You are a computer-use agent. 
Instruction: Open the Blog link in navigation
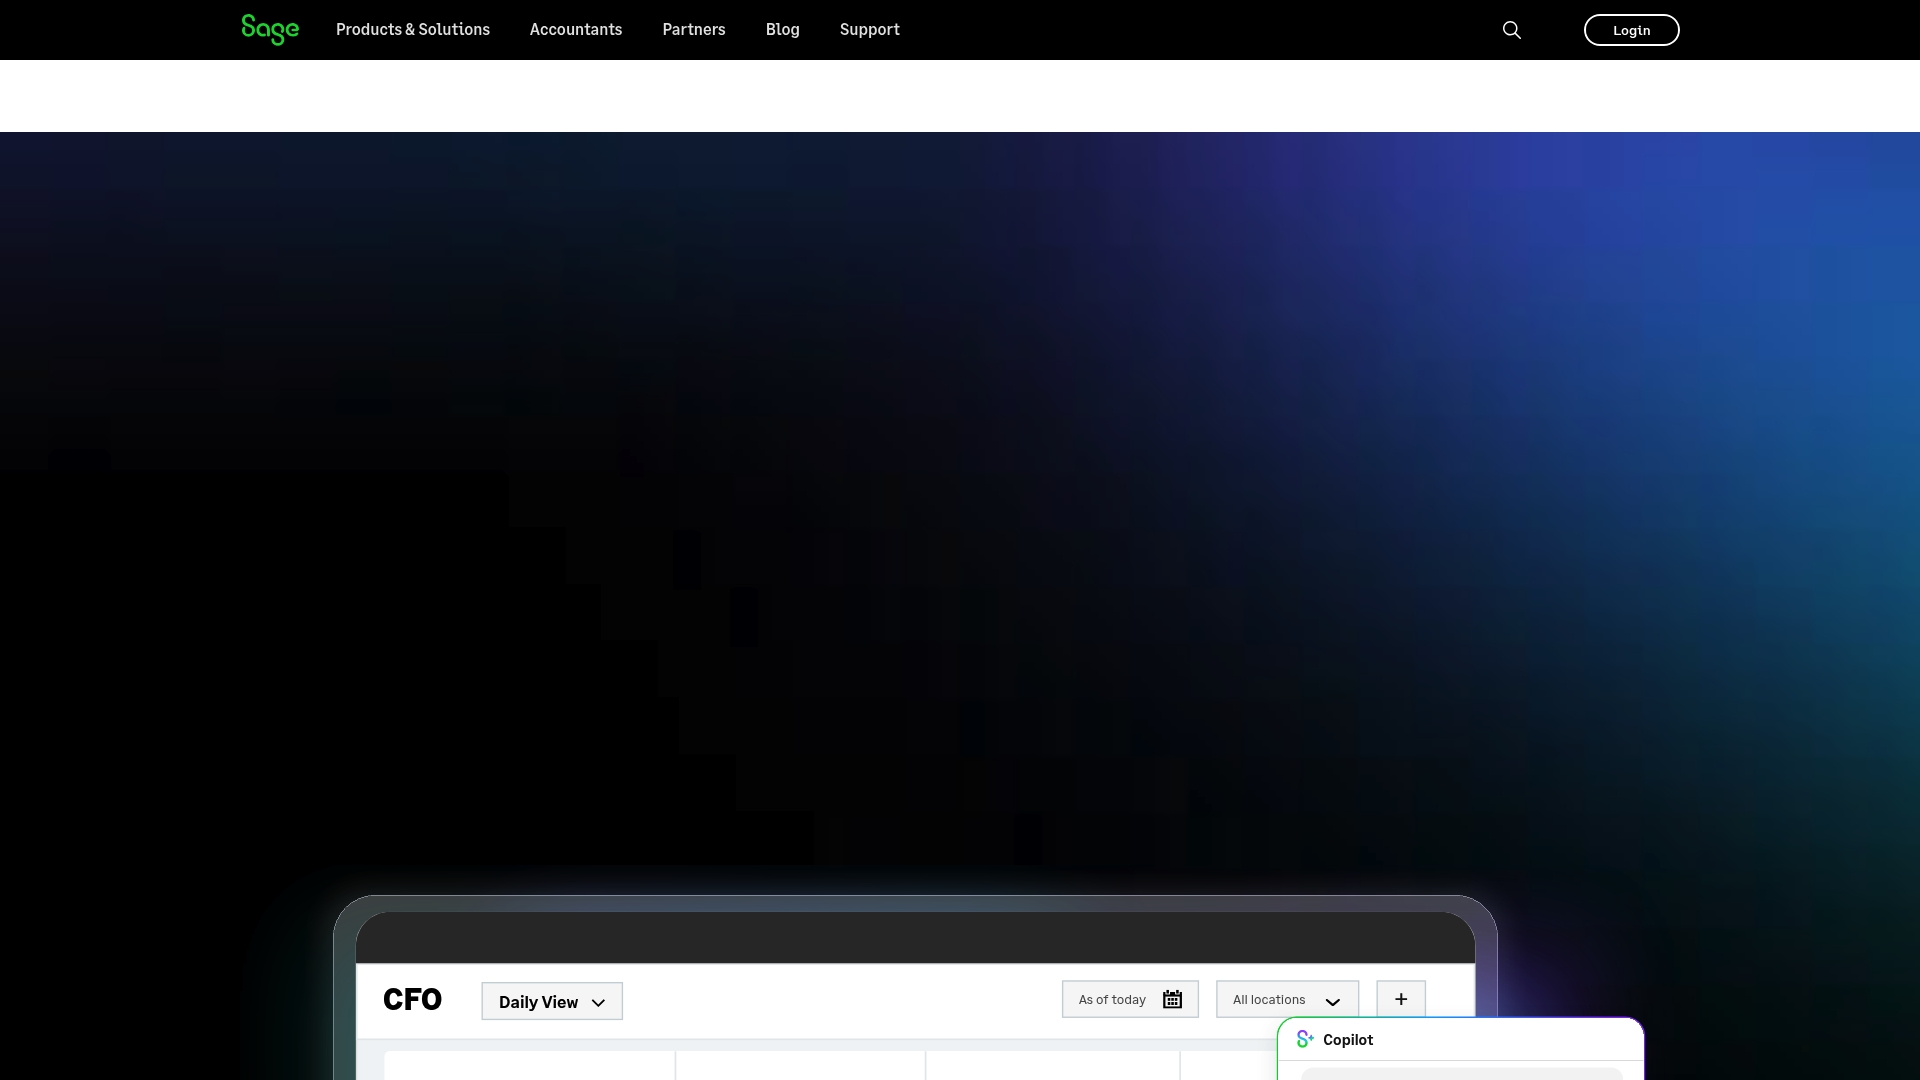pyautogui.click(x=783, y=29)
